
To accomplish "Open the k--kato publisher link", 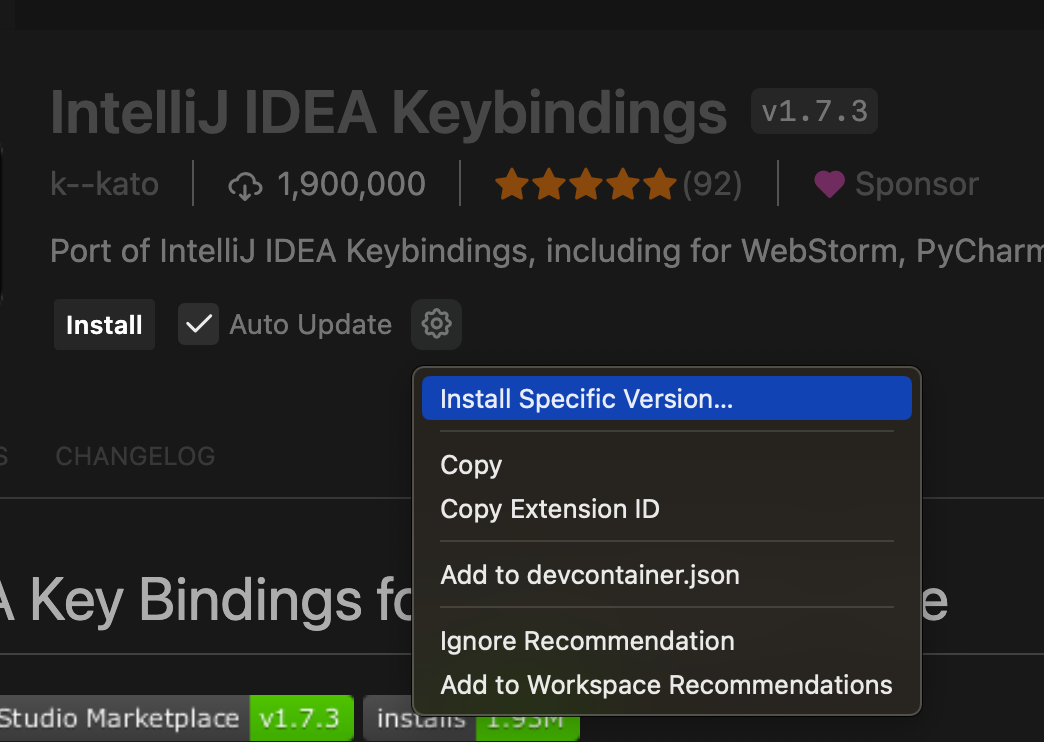I will coord(104,184).
